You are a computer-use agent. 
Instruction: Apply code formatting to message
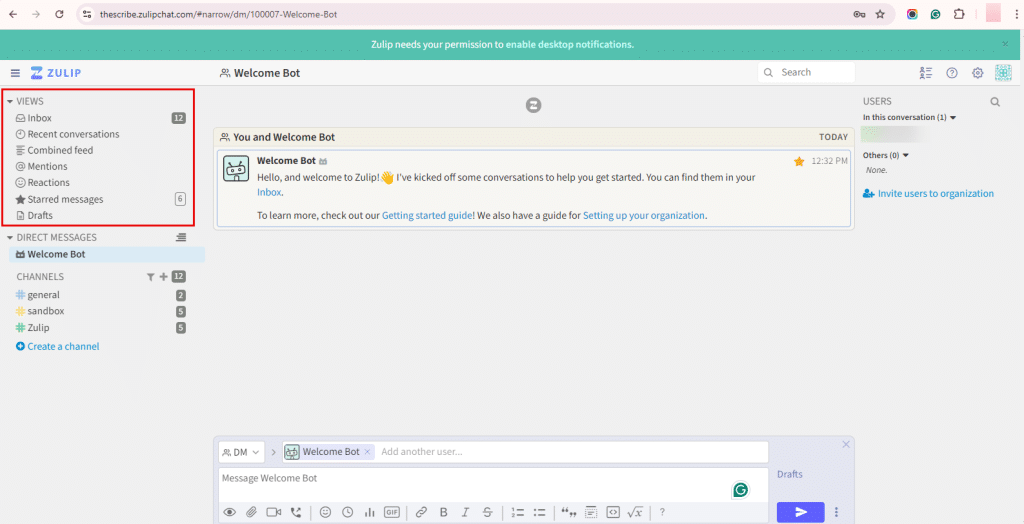pyautogui.click(x=613, y=512)
